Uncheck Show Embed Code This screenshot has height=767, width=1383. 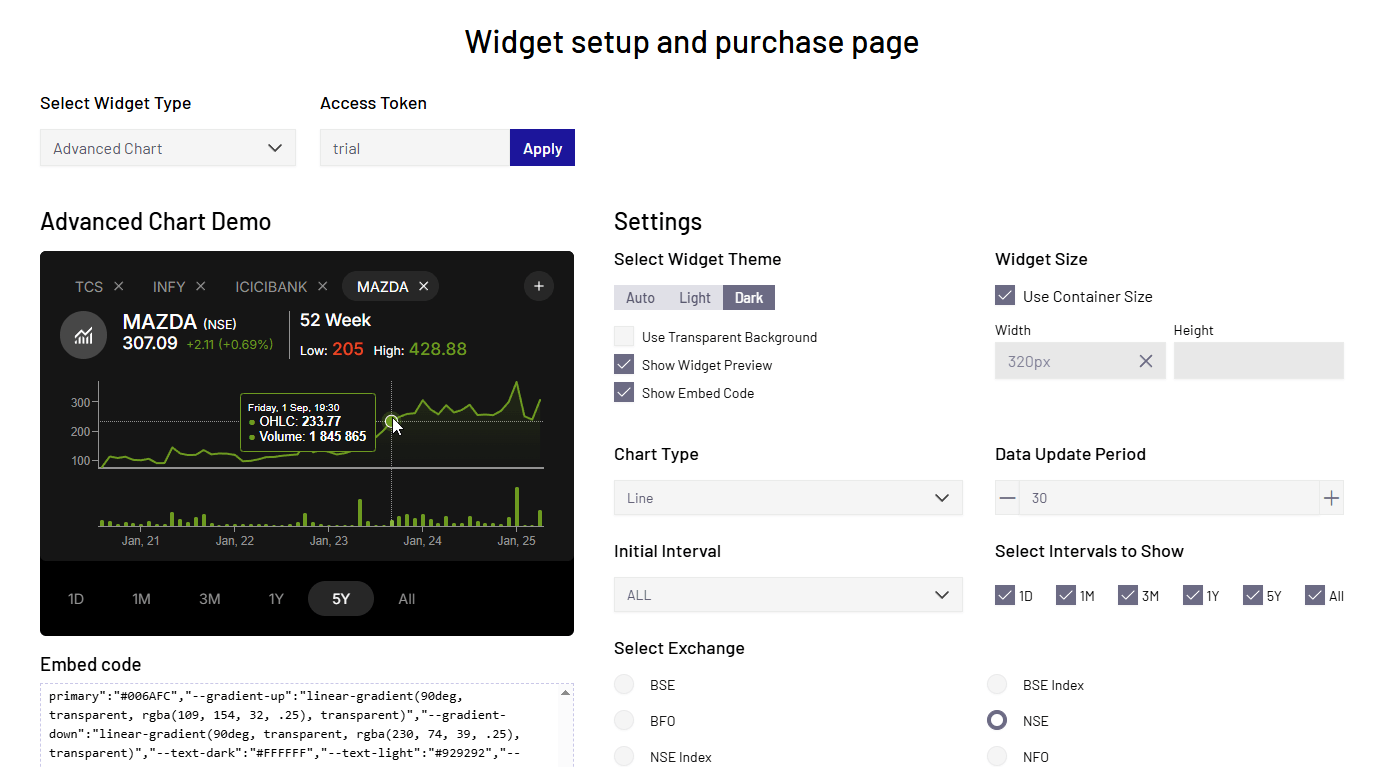click(624, 393)
